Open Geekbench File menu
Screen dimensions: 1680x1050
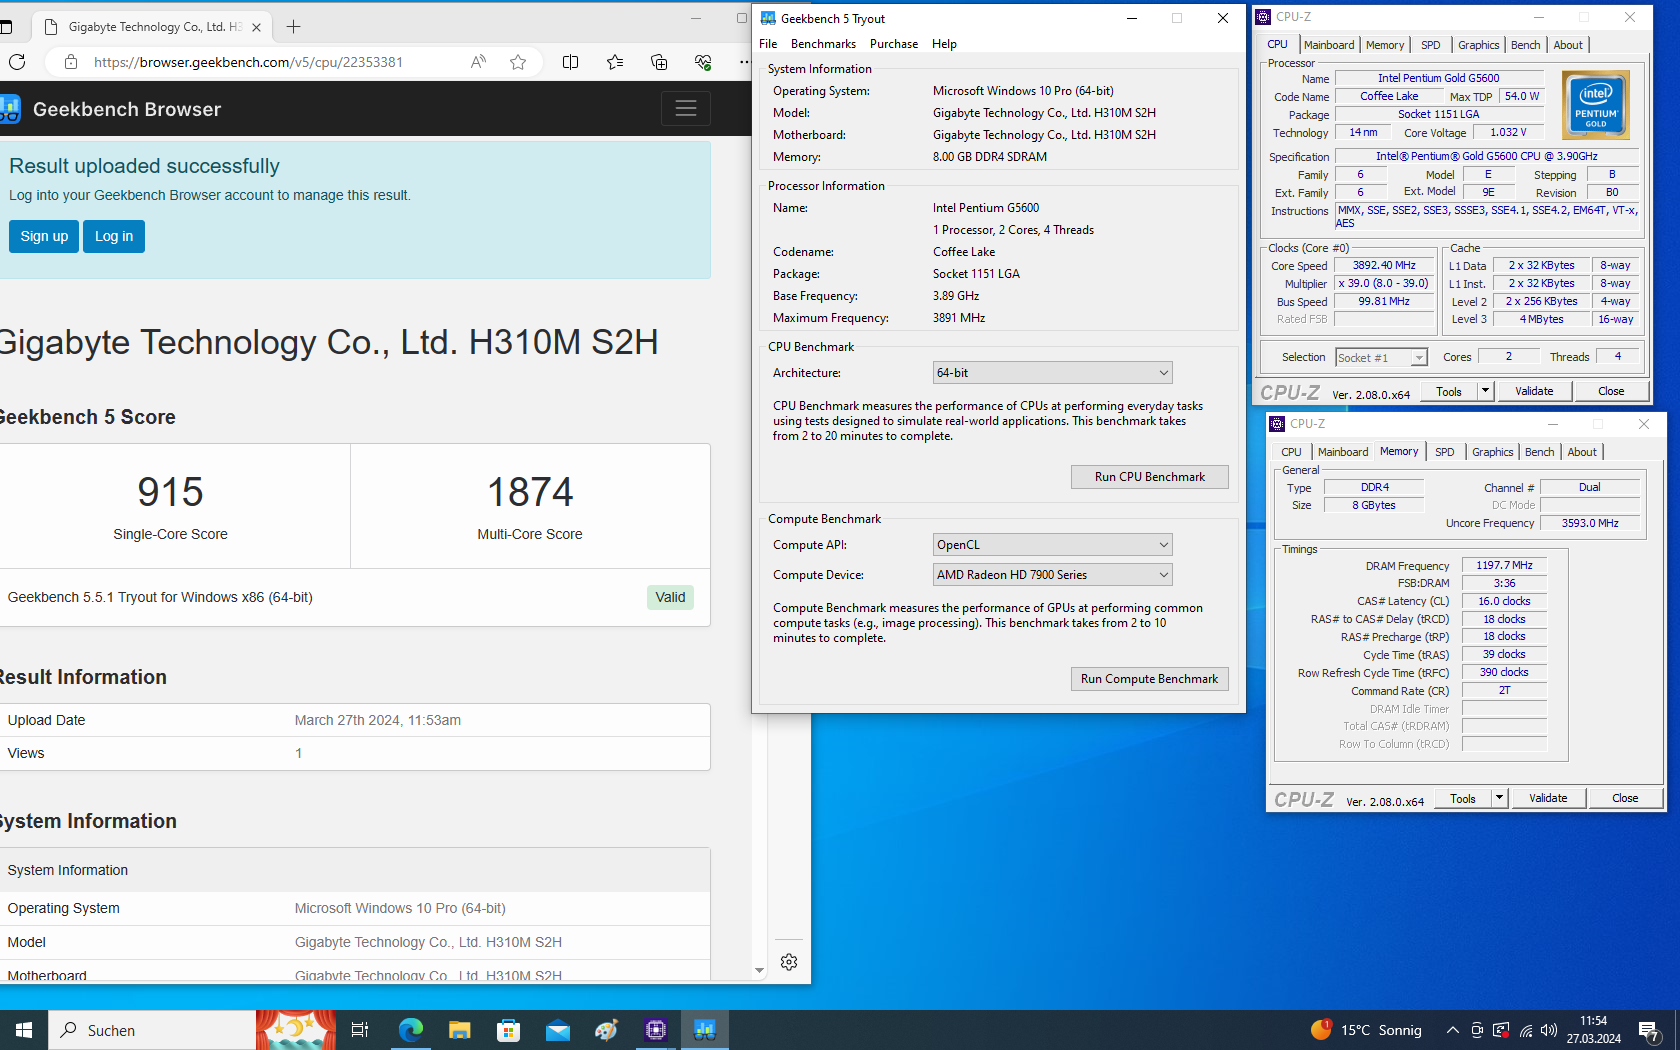coord(768,44)
